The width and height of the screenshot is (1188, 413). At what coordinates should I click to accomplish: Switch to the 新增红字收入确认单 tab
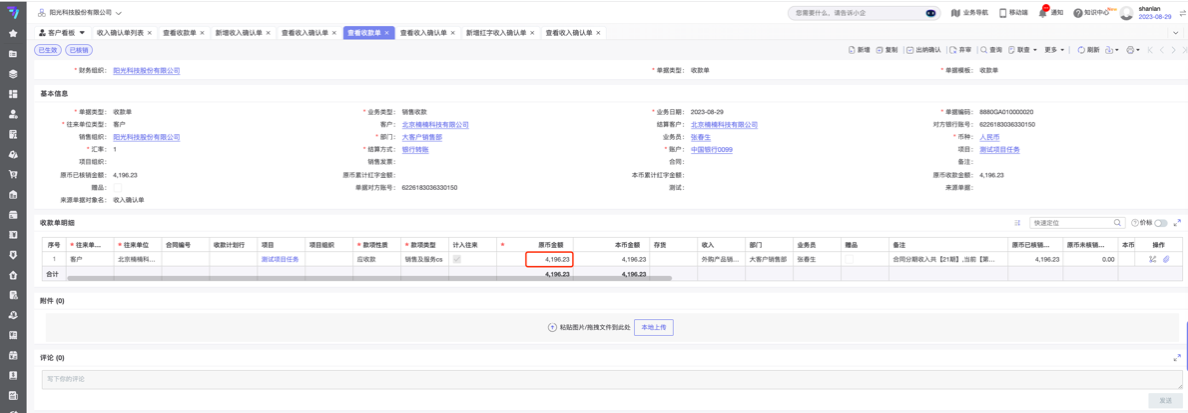pos(500,33)
